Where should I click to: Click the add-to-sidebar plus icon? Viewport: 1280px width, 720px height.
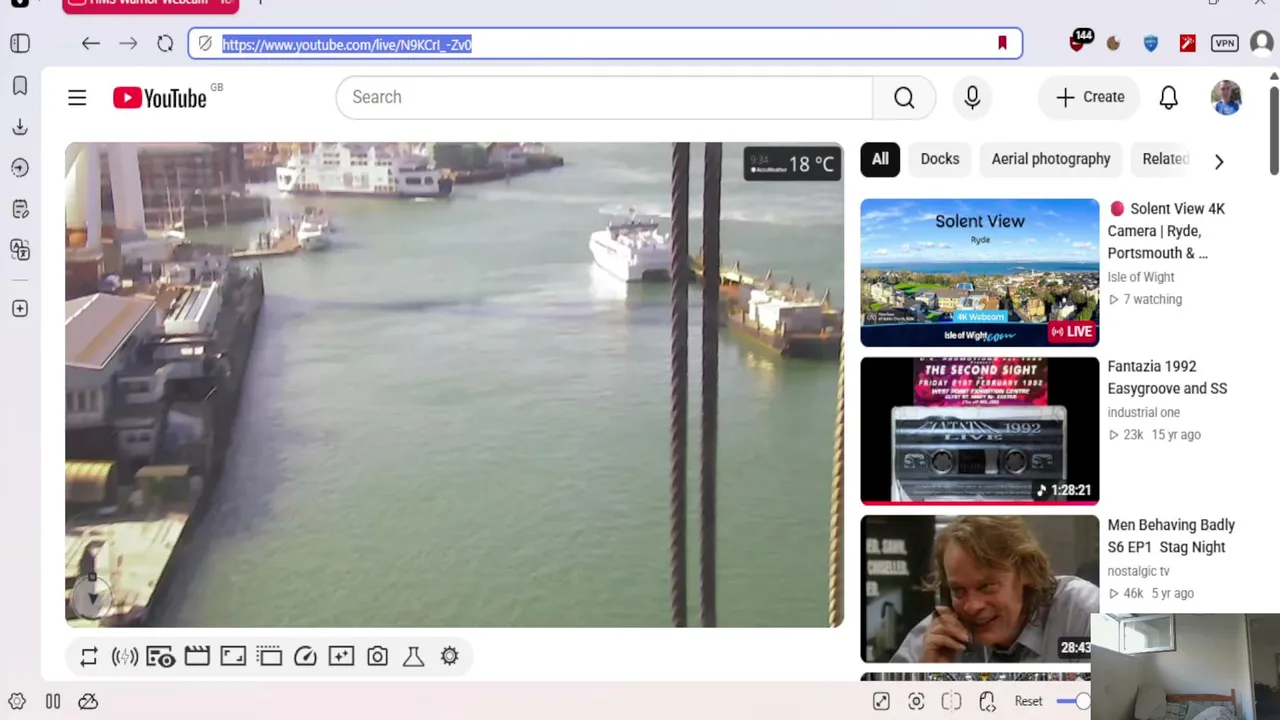coord(20,309)
